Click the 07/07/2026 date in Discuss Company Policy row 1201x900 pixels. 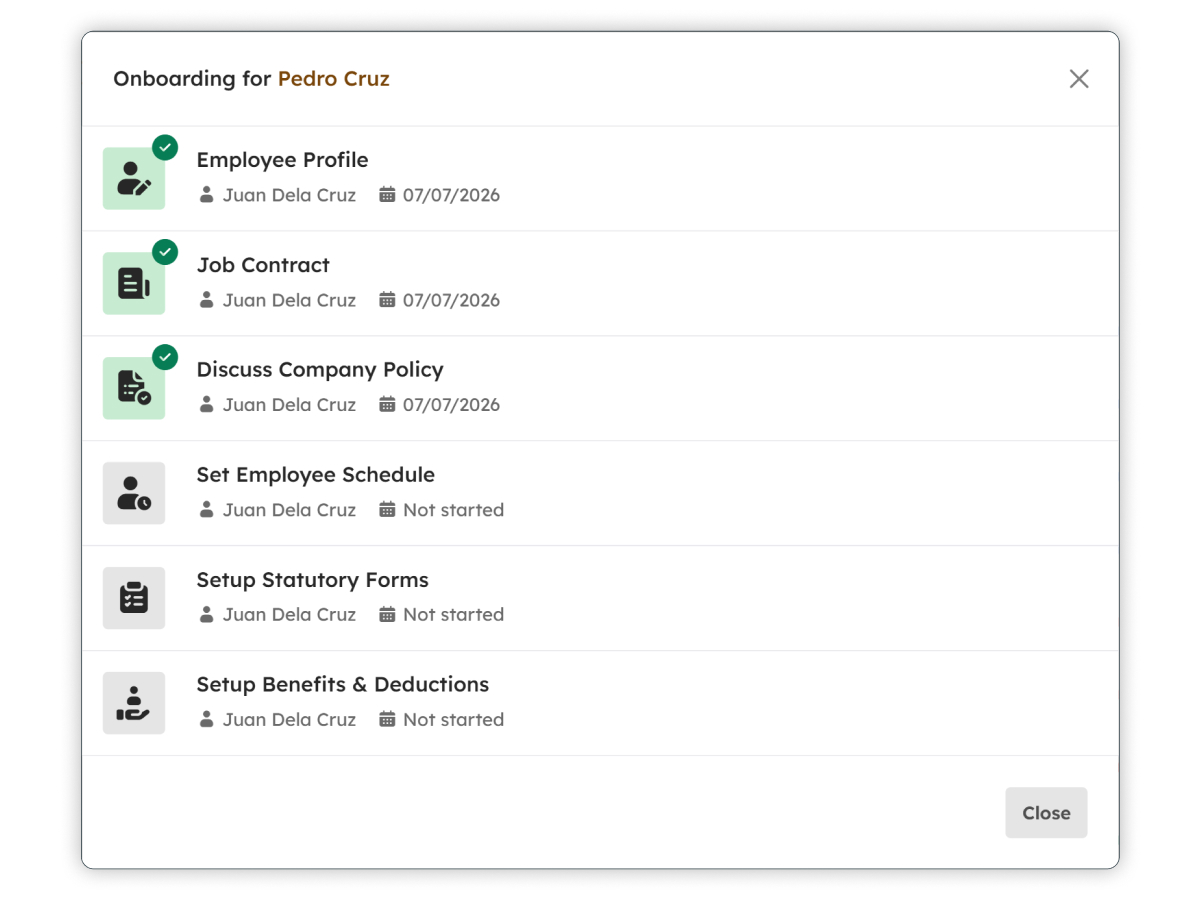point(451,405)
